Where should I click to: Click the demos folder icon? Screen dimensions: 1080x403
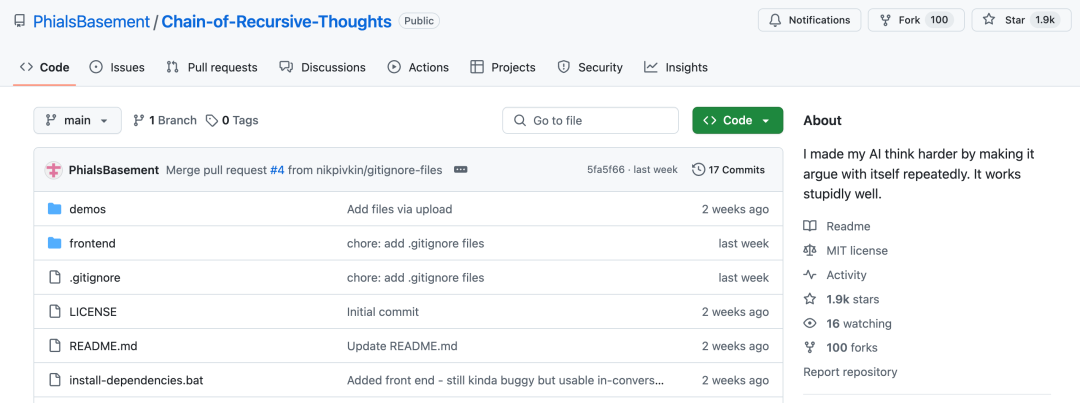pos(54,209)
